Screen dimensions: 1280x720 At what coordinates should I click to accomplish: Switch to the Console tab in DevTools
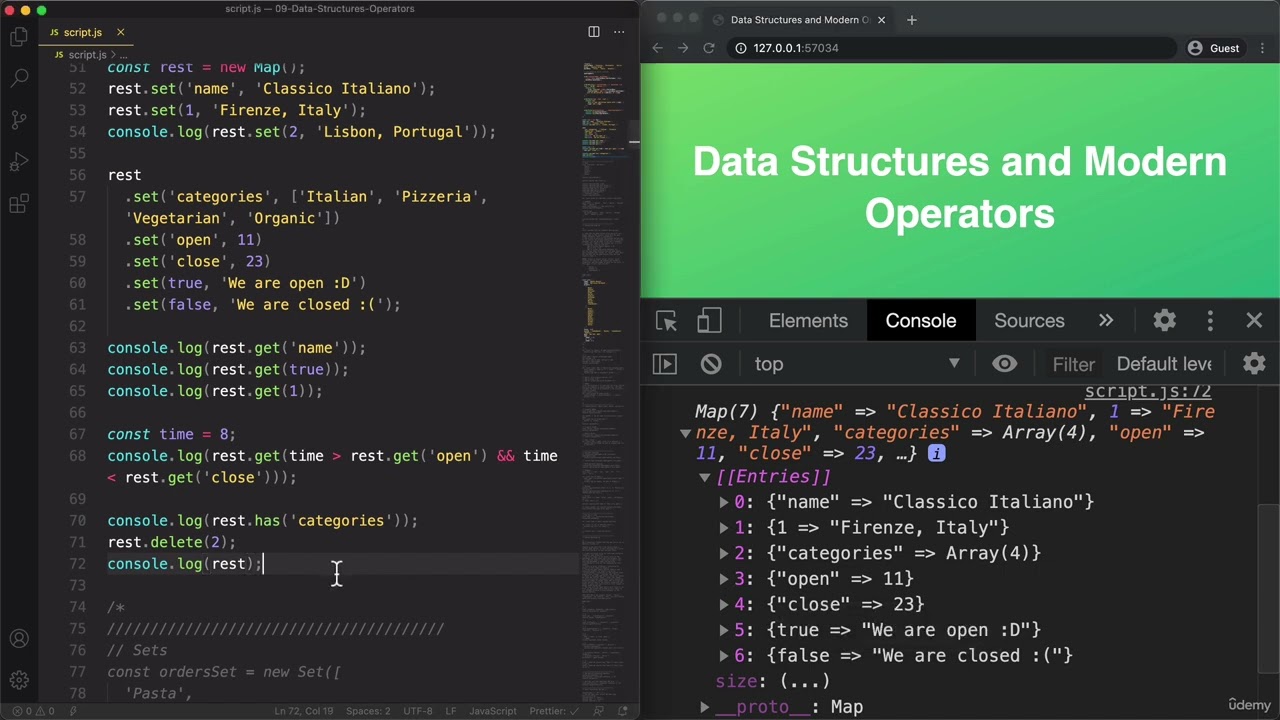(x=921, y=321)
